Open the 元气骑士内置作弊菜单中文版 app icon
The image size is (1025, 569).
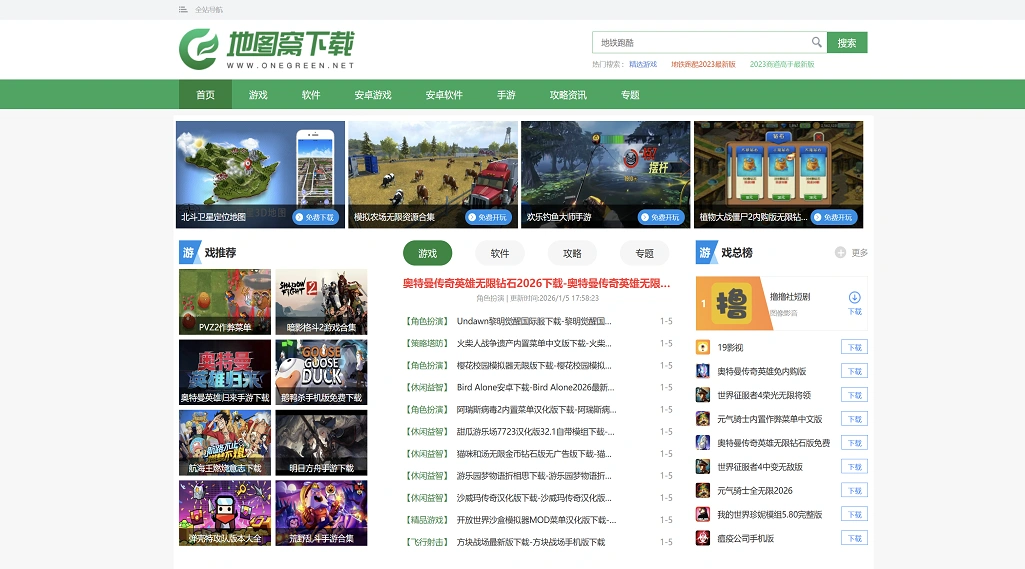click(703, 419)
